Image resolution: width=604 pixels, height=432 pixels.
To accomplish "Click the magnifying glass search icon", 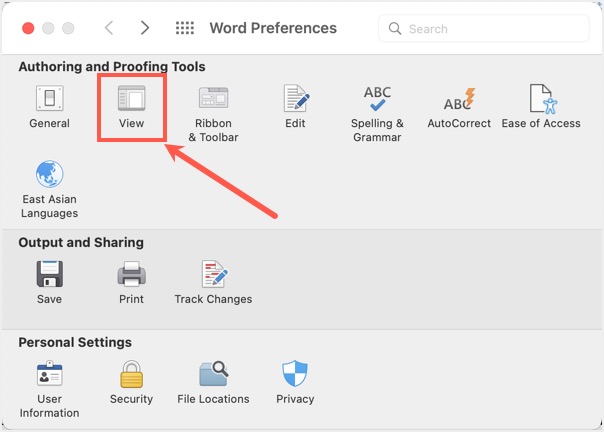I will [x=395, y=29].
